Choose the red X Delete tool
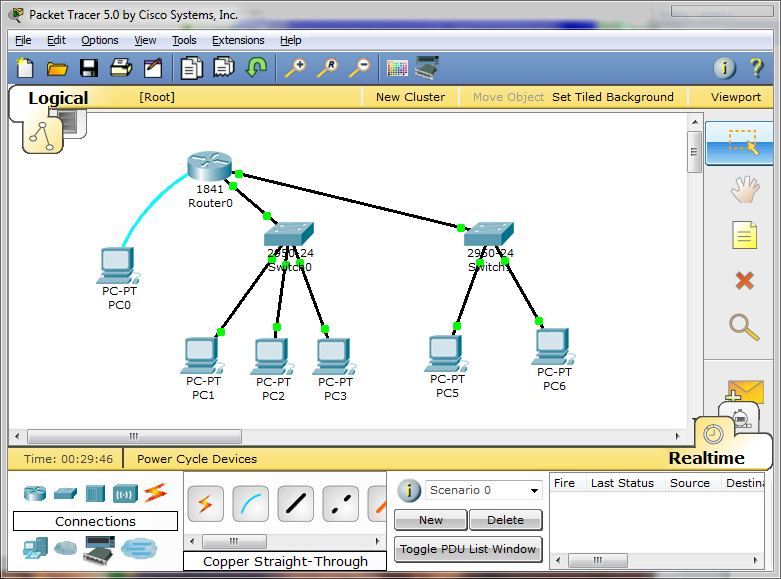This screenshot has height=579, width=781. (x=745, y=281)
